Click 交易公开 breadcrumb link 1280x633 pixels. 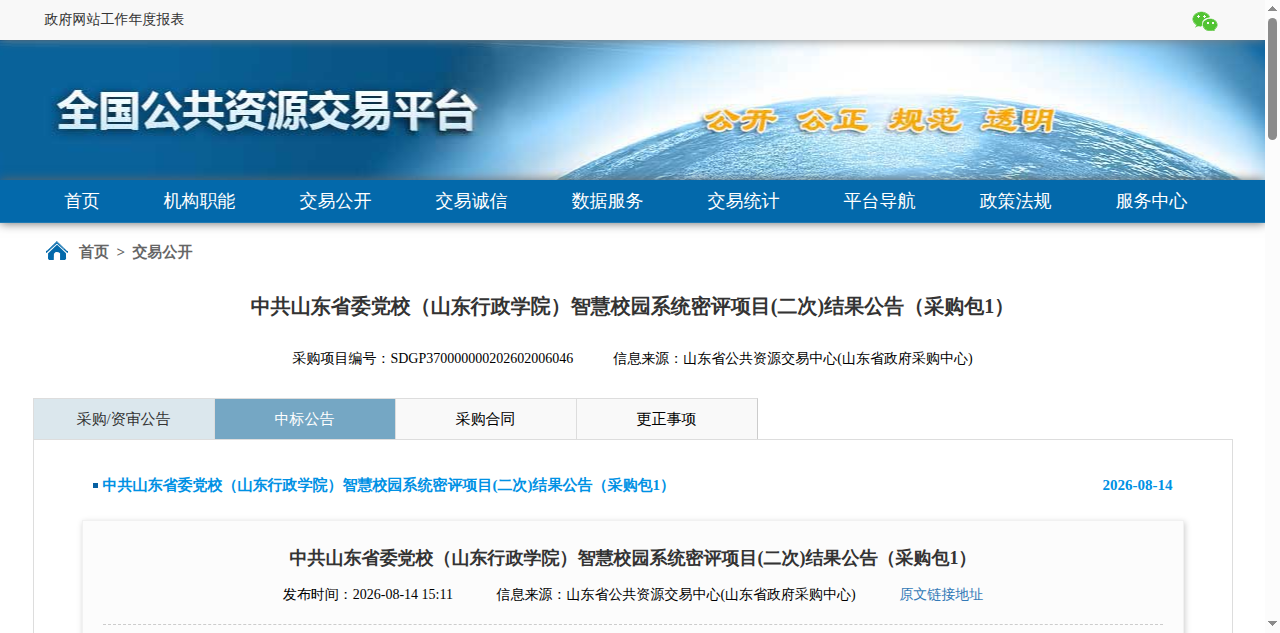[x=162, y=252]
